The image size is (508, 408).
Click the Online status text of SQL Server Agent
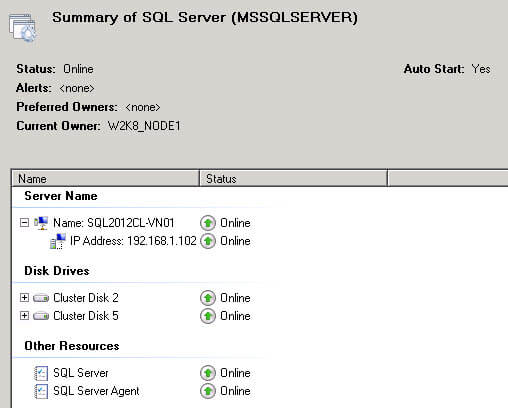(235, 391)
